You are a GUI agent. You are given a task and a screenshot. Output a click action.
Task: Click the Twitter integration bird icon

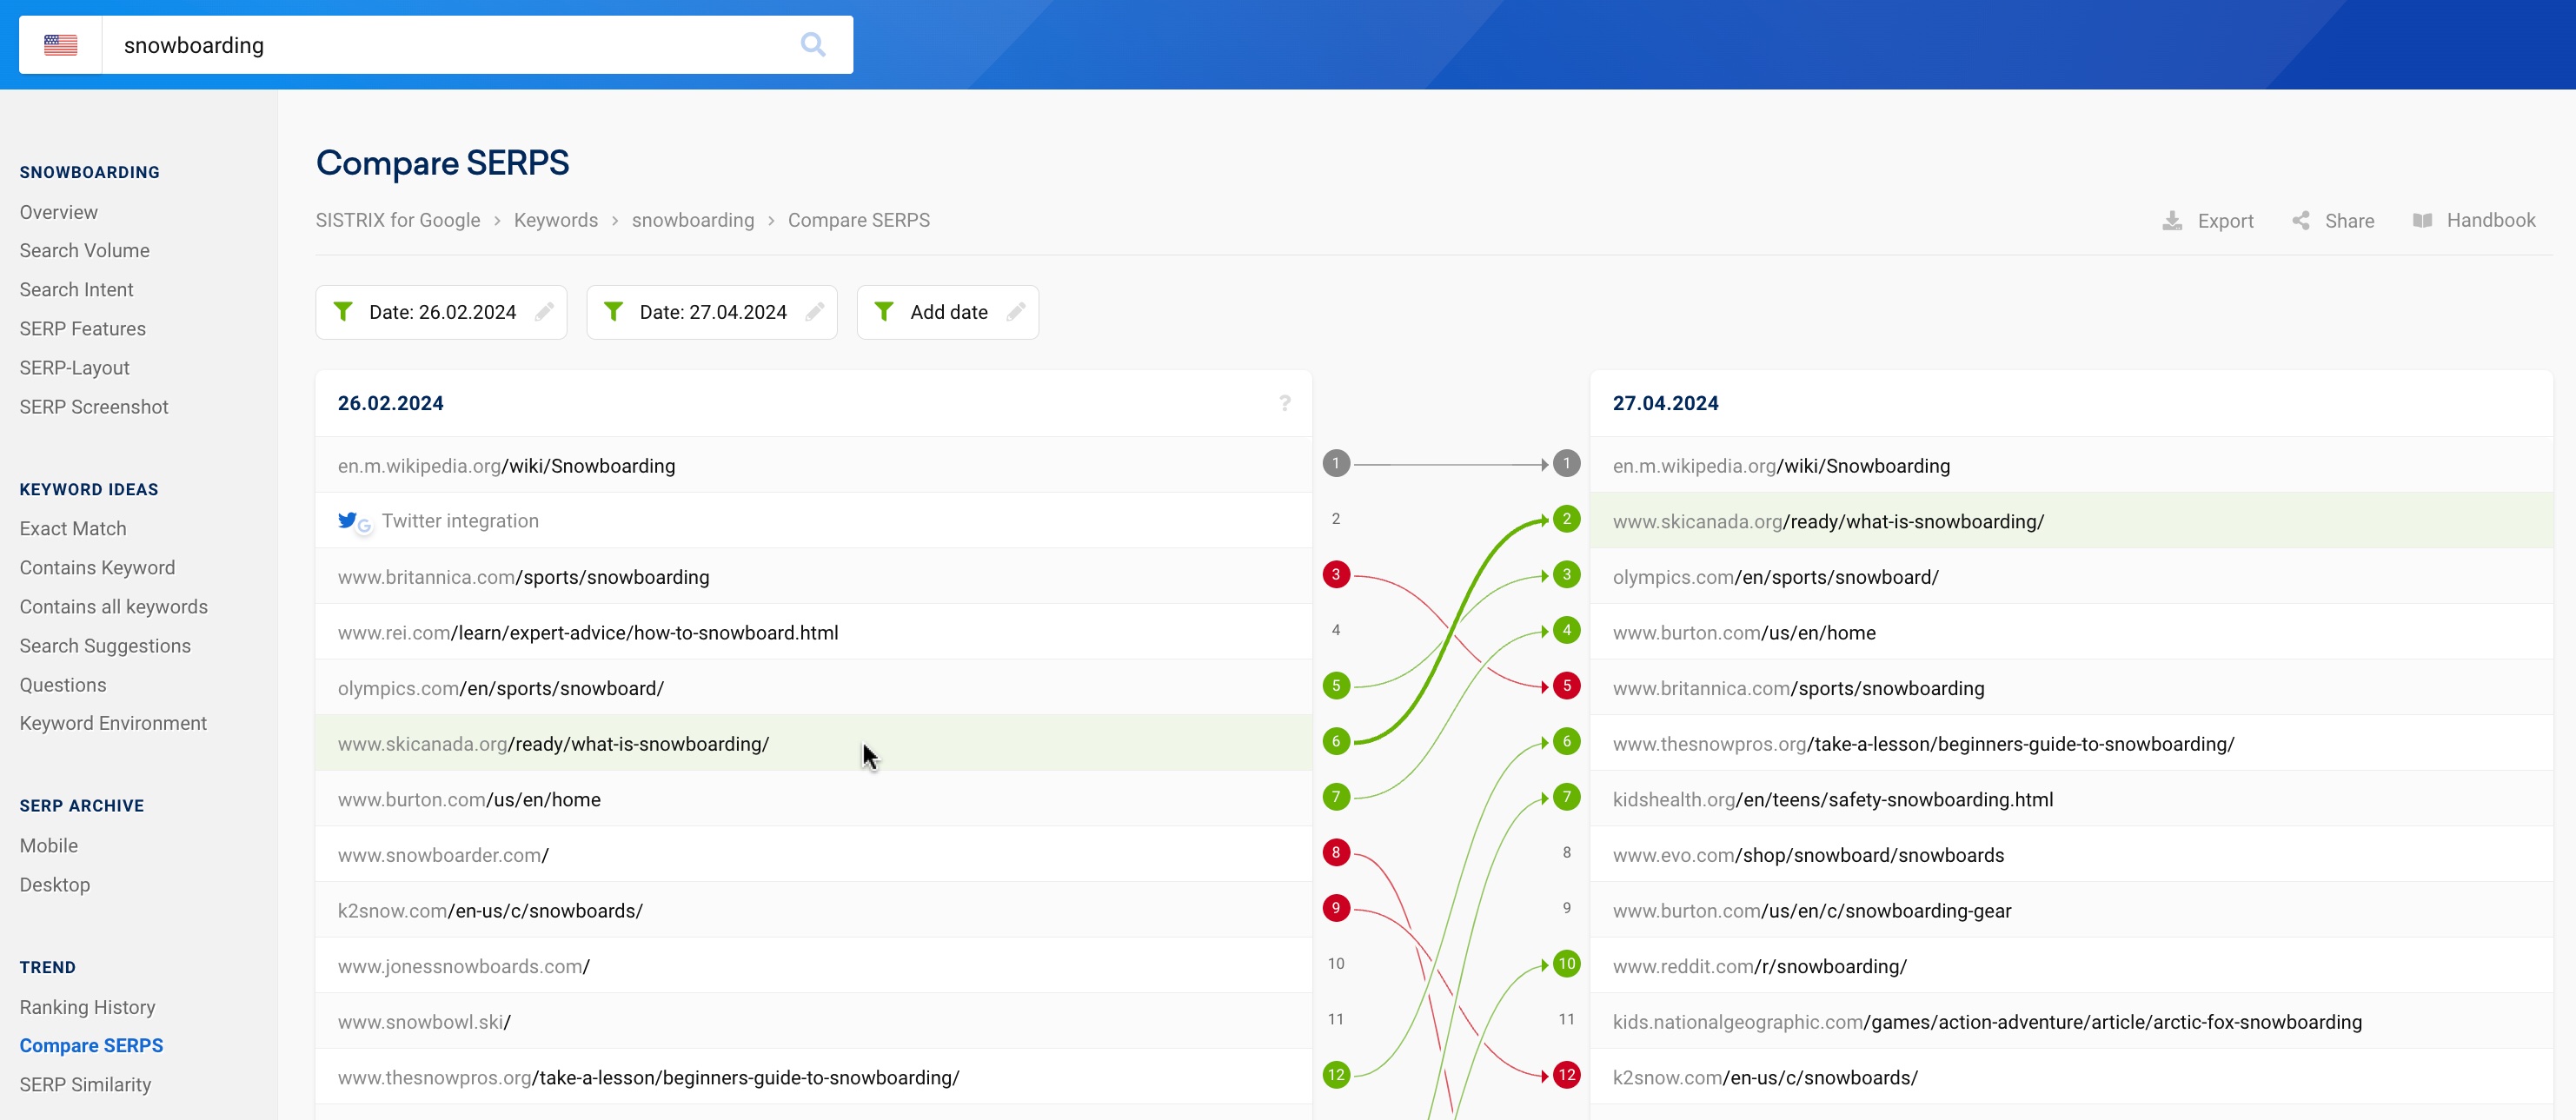(347, 520)
